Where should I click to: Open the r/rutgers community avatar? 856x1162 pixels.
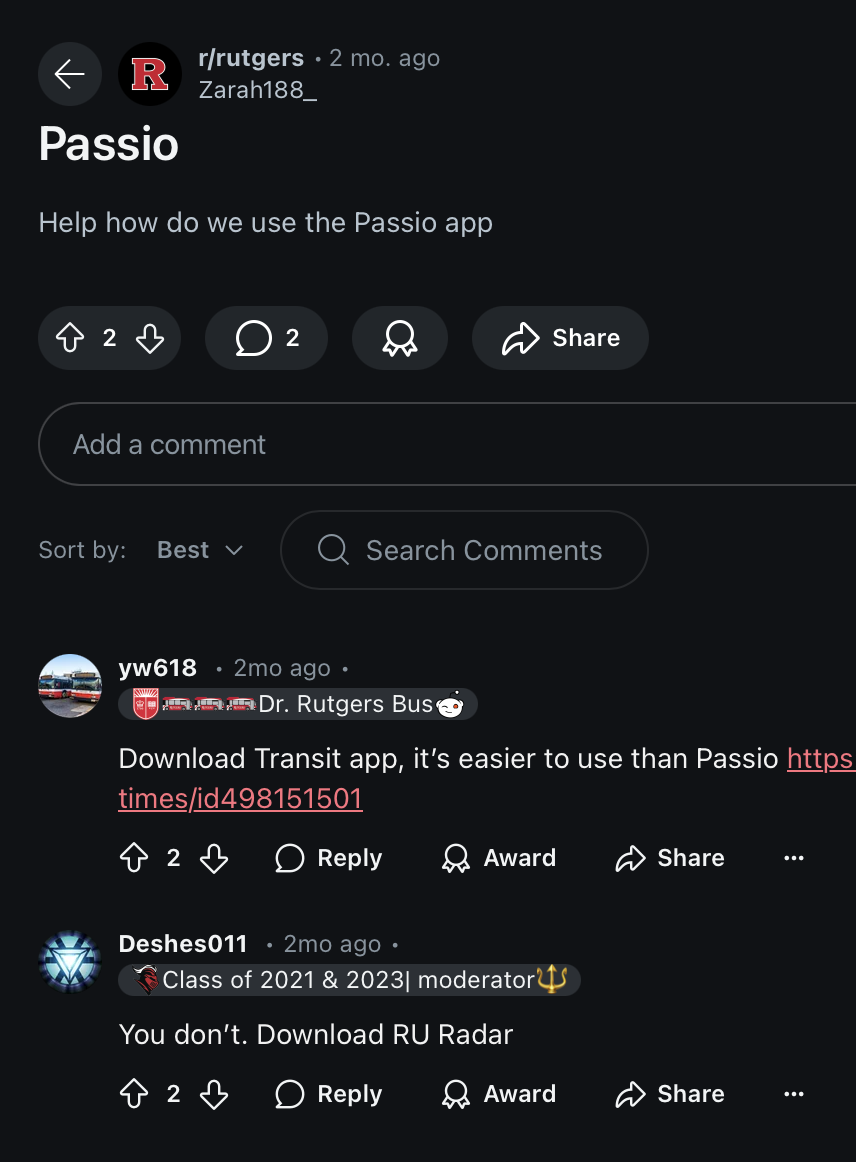tap(150, 74)
